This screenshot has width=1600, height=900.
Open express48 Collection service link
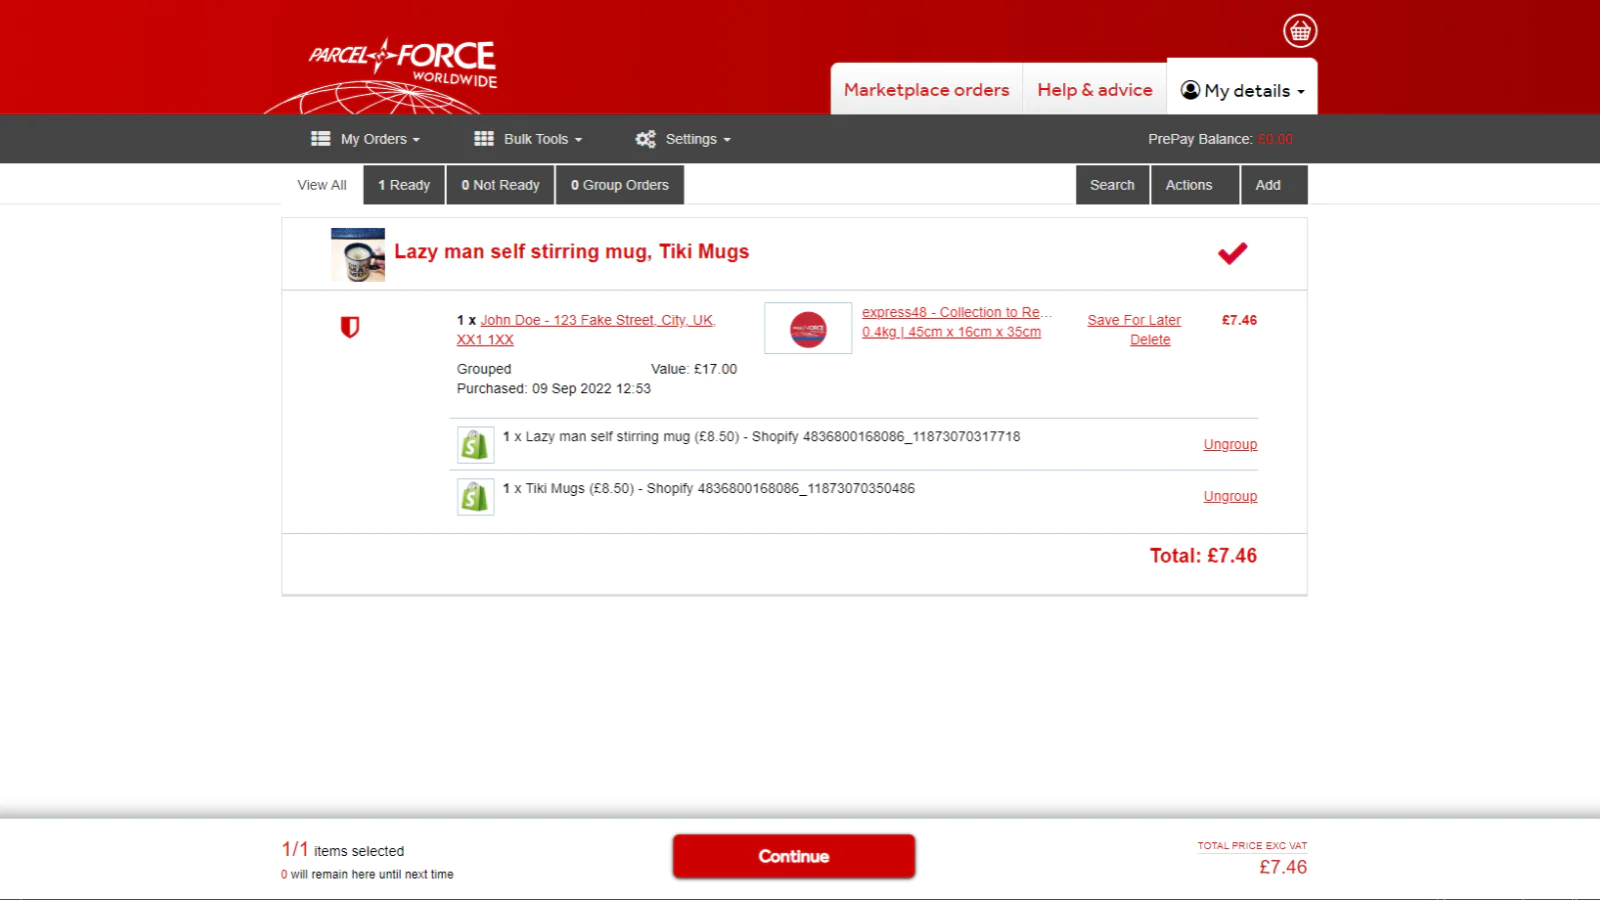[x=956, y=312]
